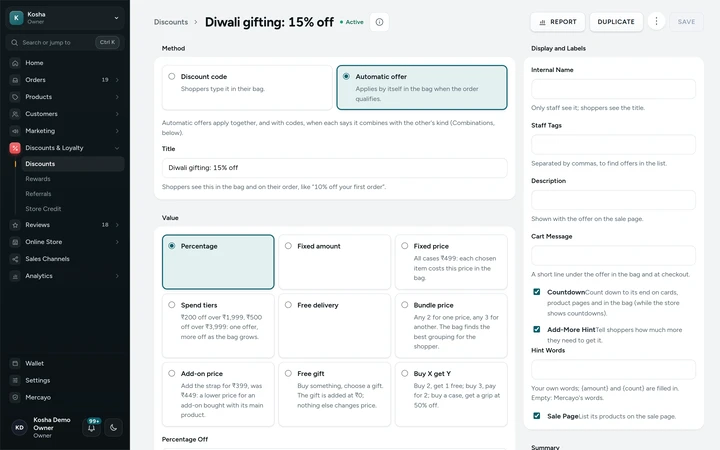Viewport: 720px width, 450px height.
Task: Uncheck the Sale Page checkbox
Action: pyautogui.click(x=536, y=416)
